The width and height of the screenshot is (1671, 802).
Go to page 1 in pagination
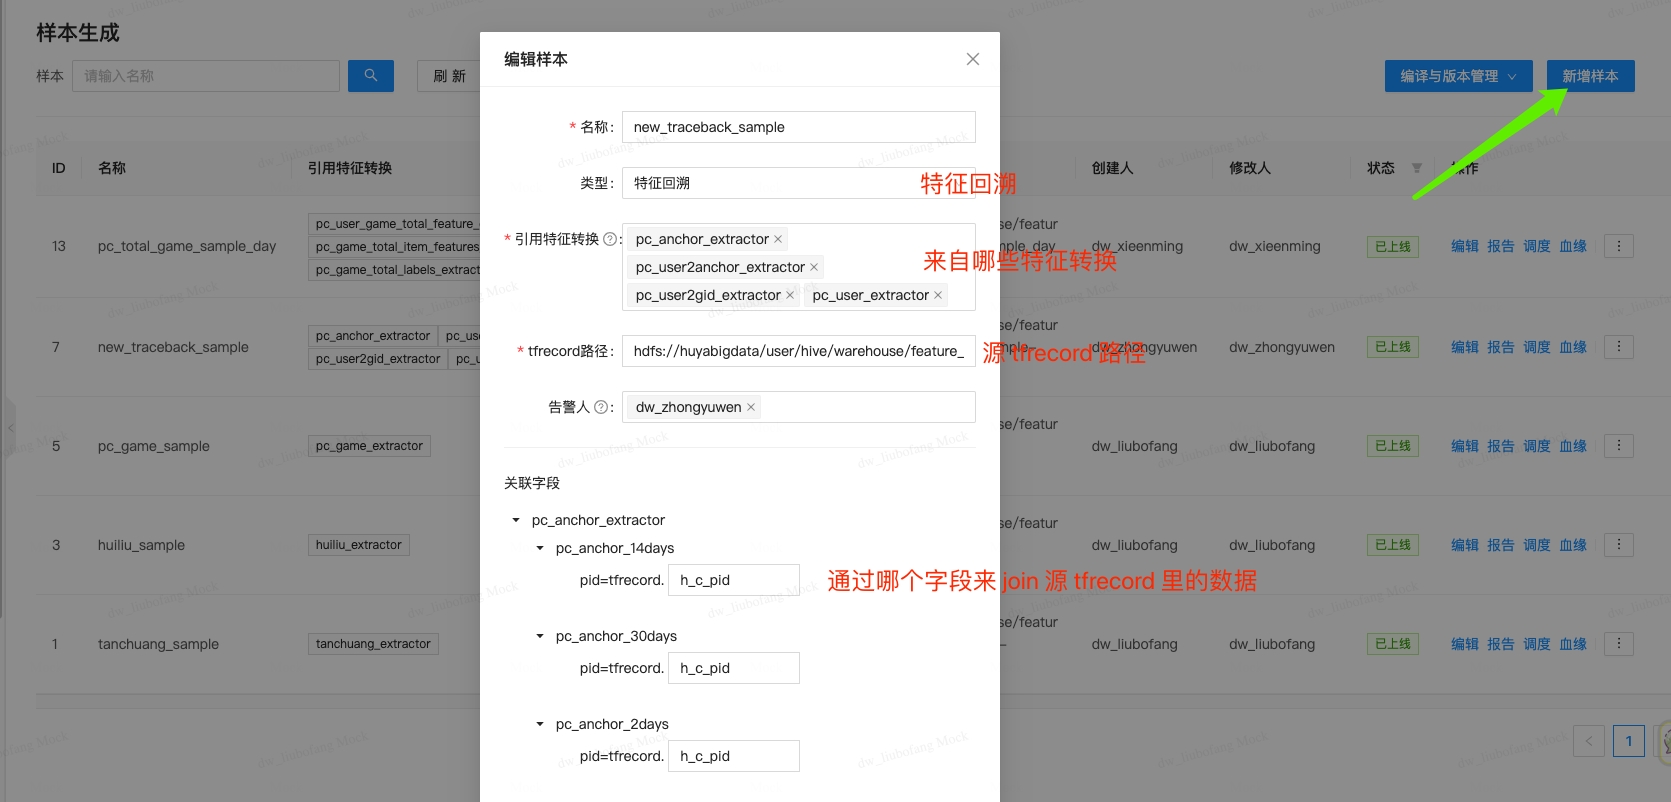[1628, 741]
